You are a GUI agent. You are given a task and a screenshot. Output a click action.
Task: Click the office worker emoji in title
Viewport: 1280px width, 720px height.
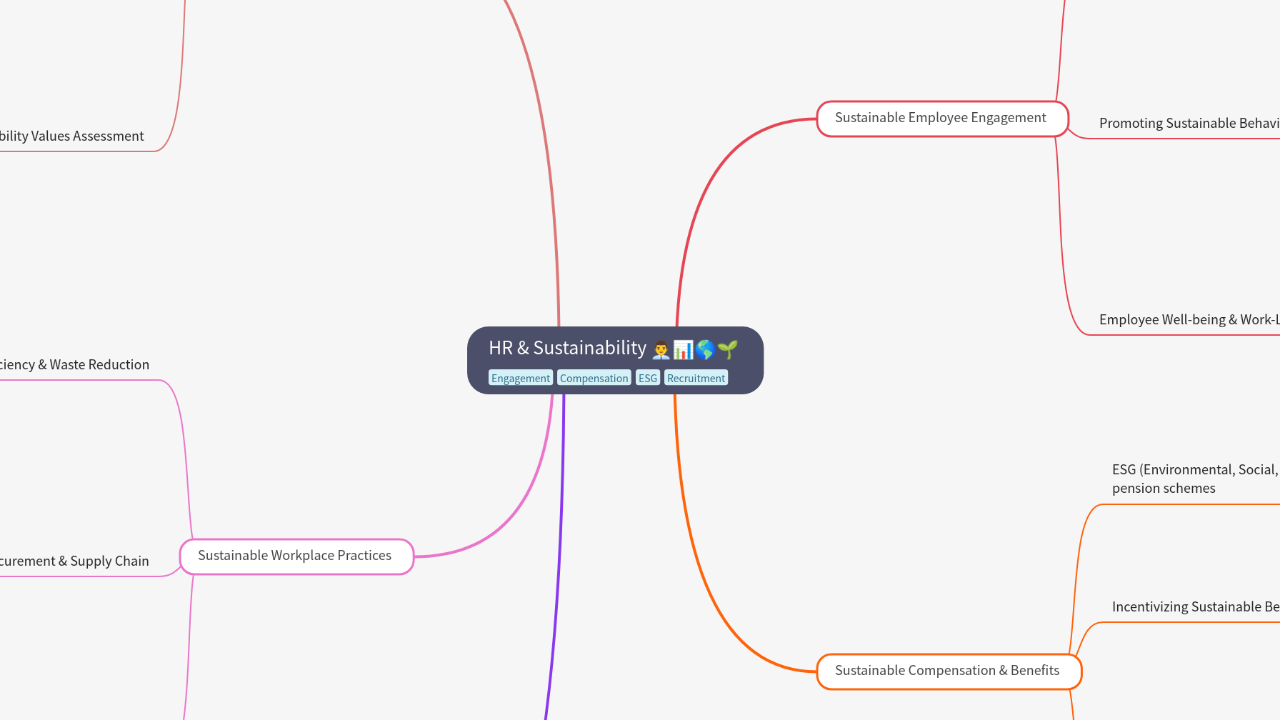pos(661,349)
